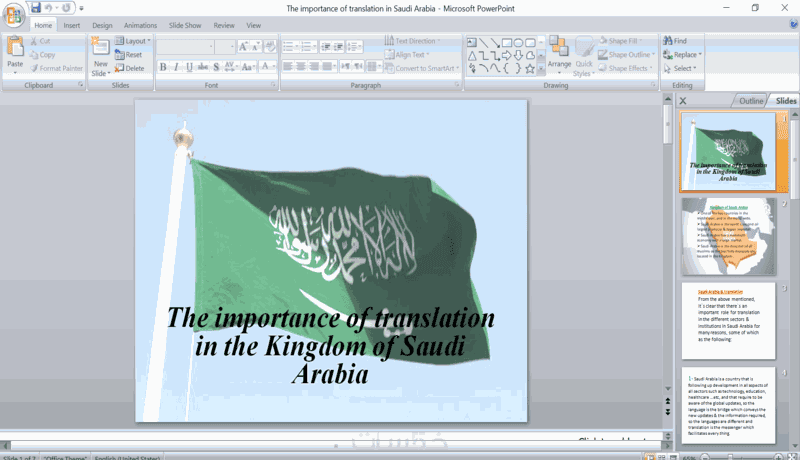
Task: Switch to the Design tab
Action: click(102, 25)
